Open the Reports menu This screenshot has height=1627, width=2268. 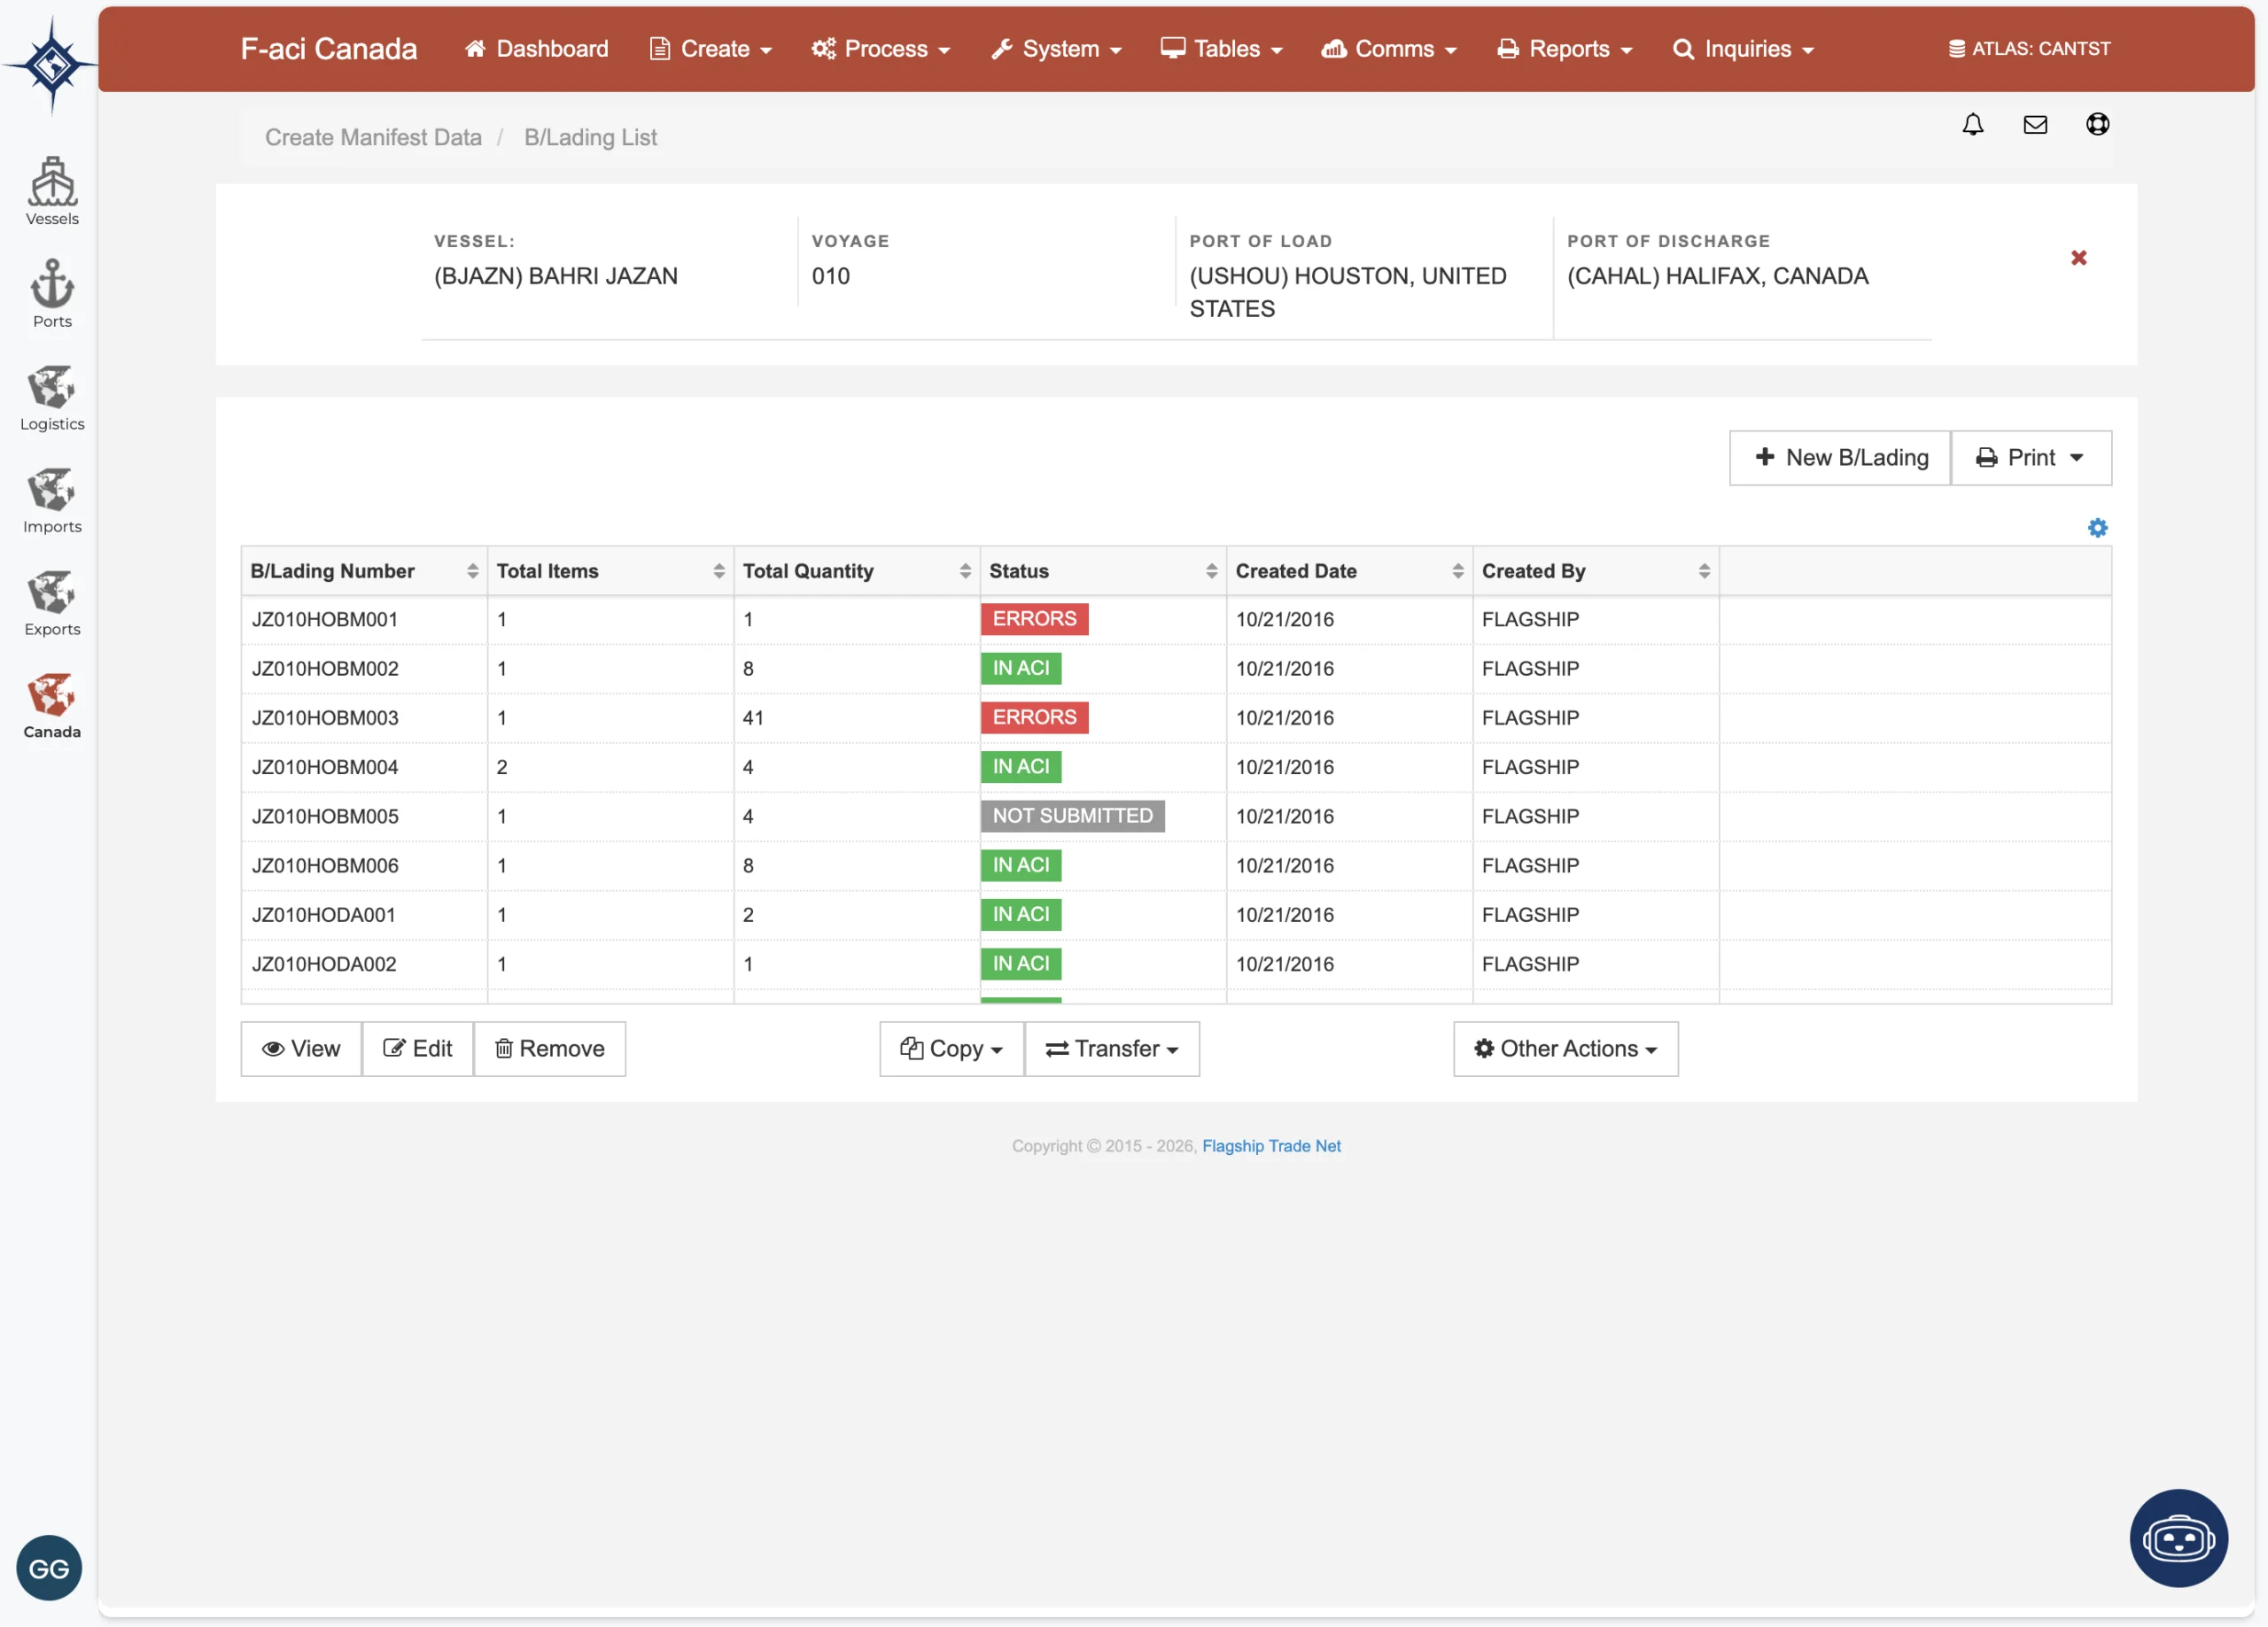click(1565, 49)
